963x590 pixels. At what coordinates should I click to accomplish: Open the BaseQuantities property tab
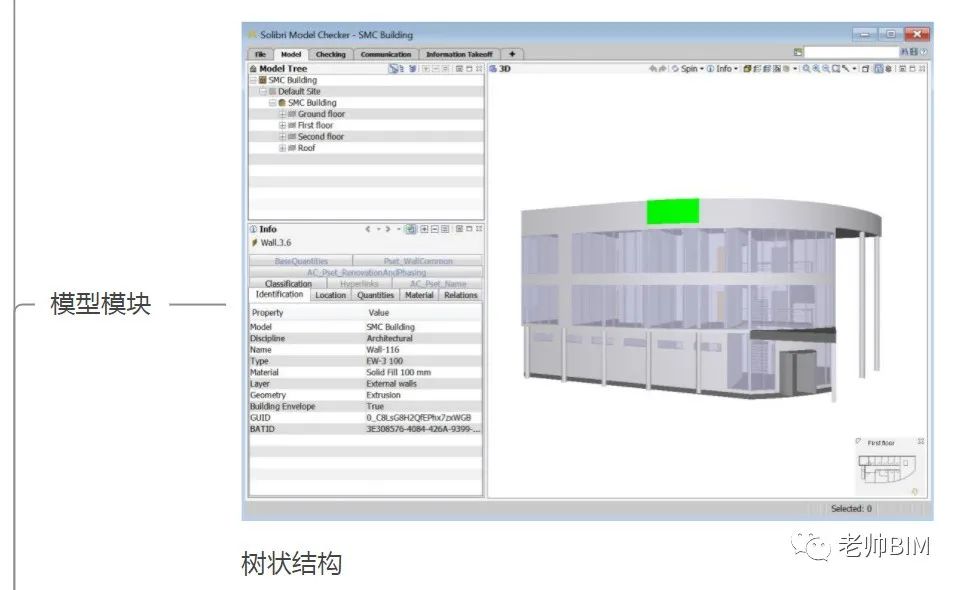[301, 261]
